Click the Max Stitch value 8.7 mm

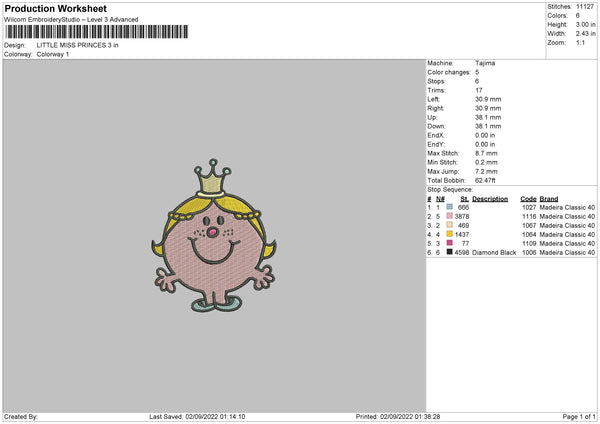pyautogui.click(x=486, y=153)
